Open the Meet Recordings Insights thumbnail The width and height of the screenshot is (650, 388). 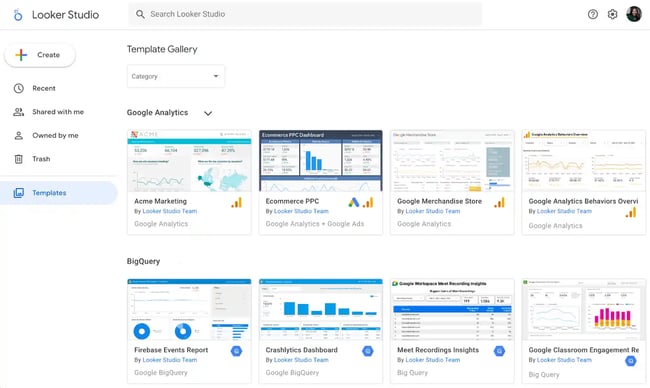click(x=452, y=310)
